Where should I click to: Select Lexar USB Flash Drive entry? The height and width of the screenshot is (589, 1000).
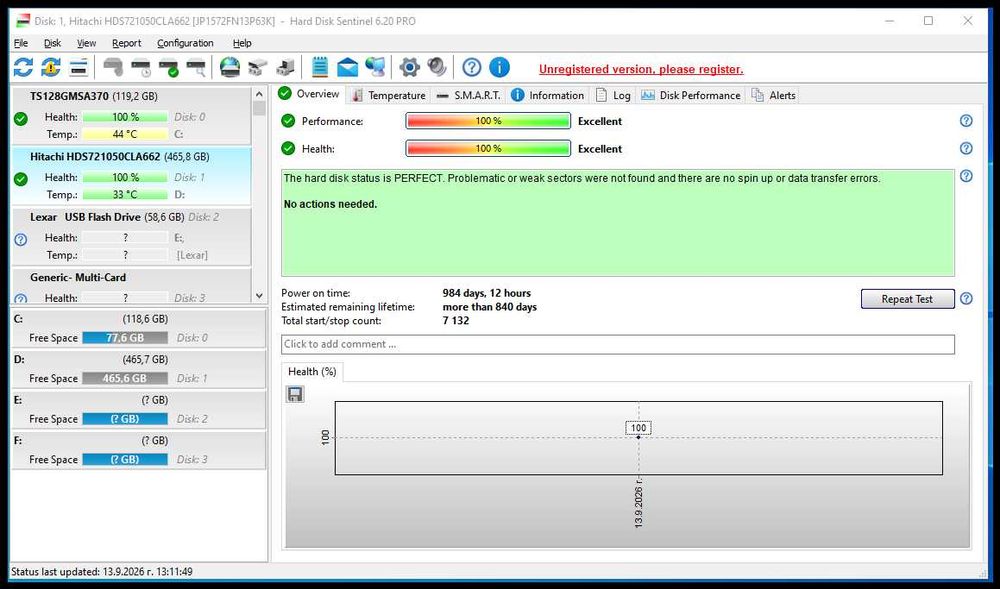[131, 236]
